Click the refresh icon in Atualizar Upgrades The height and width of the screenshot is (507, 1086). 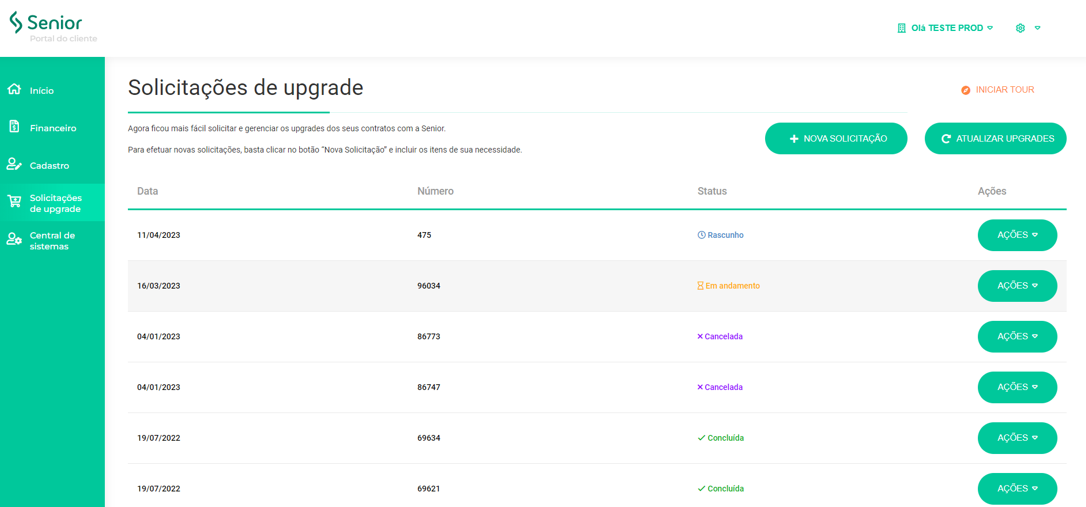[x=946, y=139]
